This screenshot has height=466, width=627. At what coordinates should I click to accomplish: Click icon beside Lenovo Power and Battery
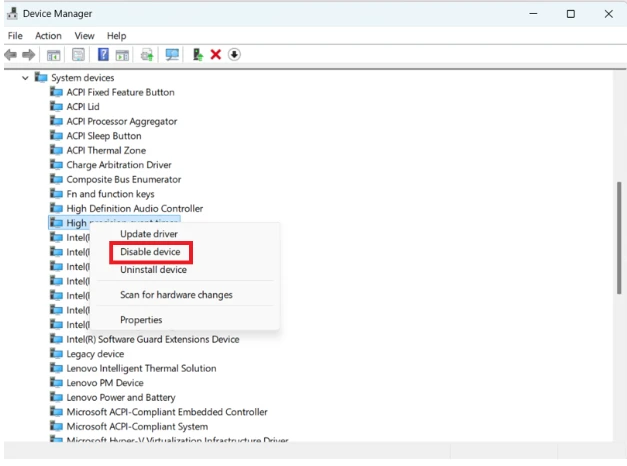coord(56,397)
